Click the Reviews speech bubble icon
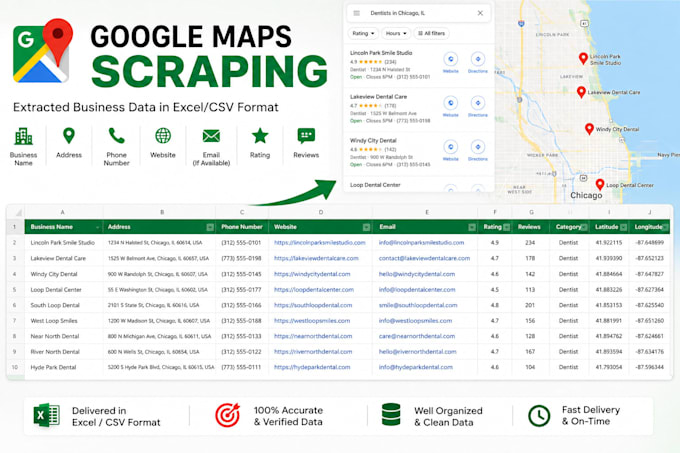Screen dimensions: 680x453 [x=306, y=136]
